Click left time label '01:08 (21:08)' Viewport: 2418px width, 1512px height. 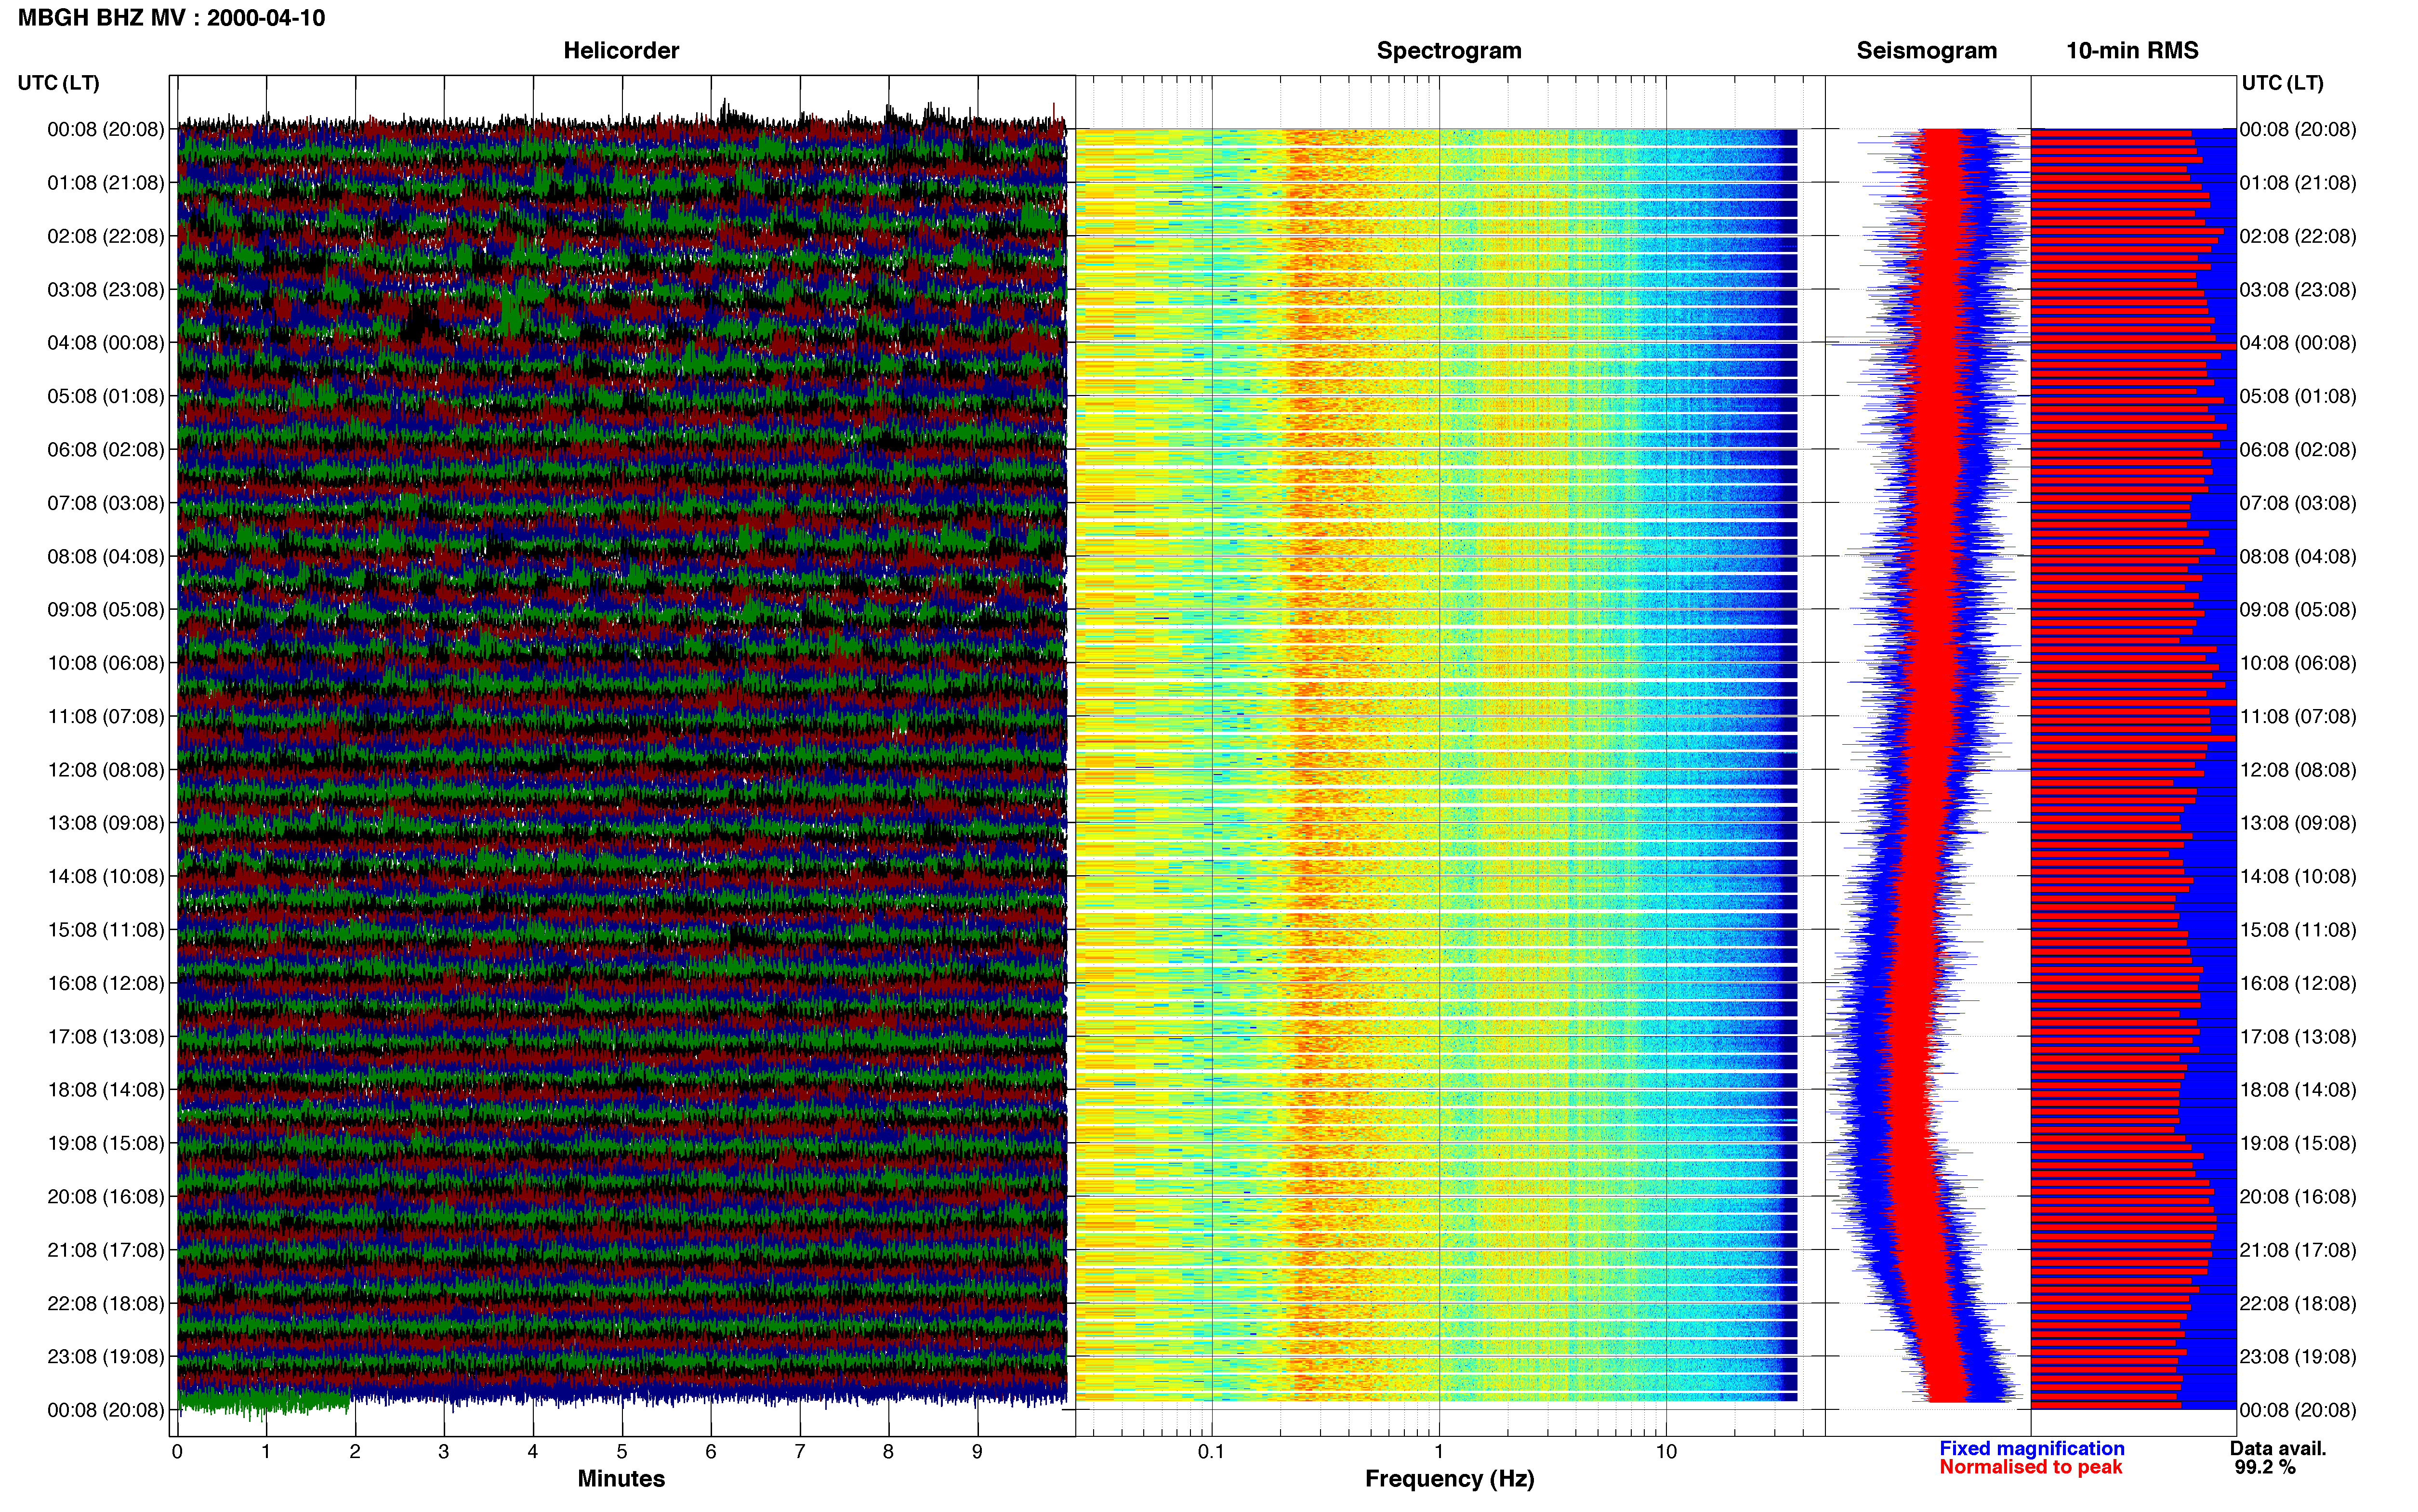105,183
